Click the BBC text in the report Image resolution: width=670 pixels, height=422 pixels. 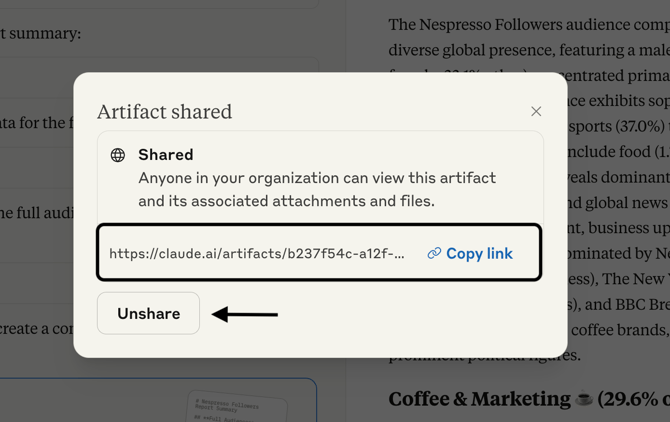[x=631, y=305]
